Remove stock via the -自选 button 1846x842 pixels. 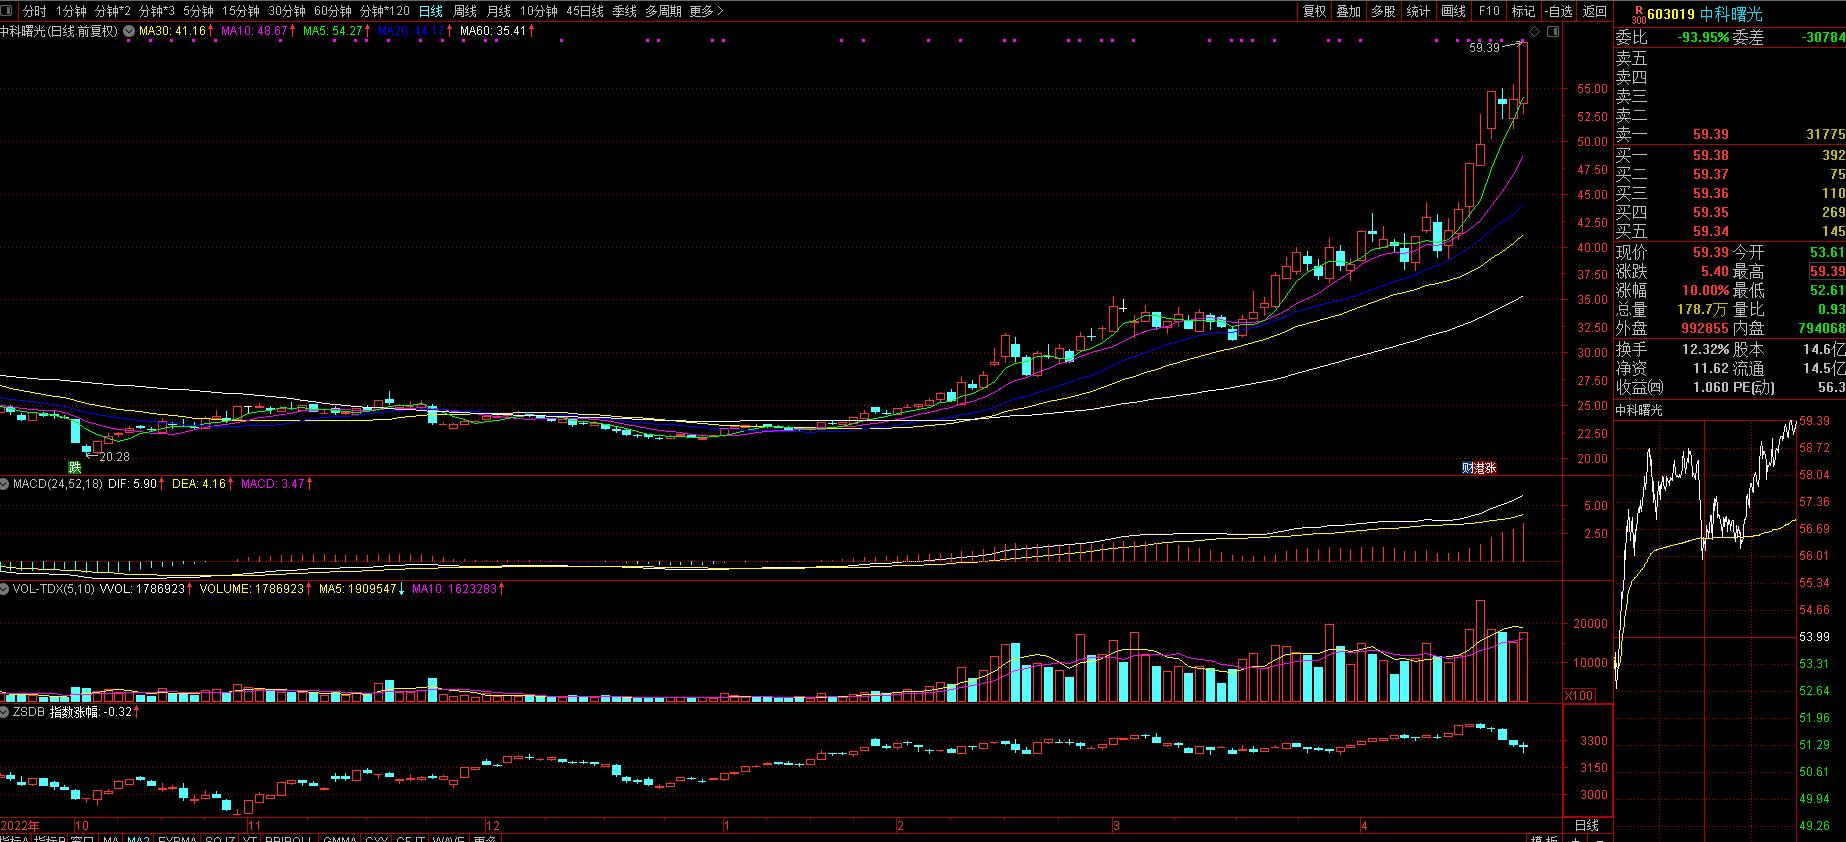click(1558, 11)
